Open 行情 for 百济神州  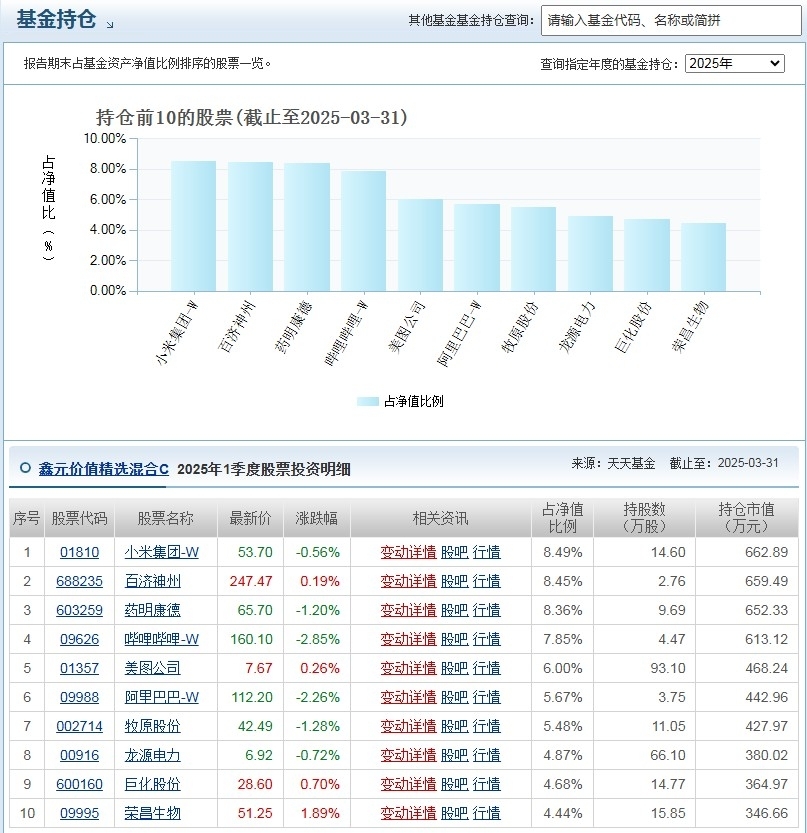coord(487,582)
